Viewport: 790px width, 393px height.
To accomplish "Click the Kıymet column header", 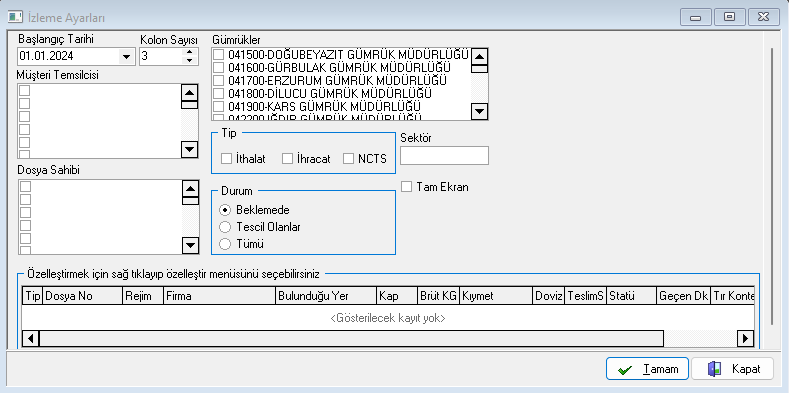I will pos(496,296).
